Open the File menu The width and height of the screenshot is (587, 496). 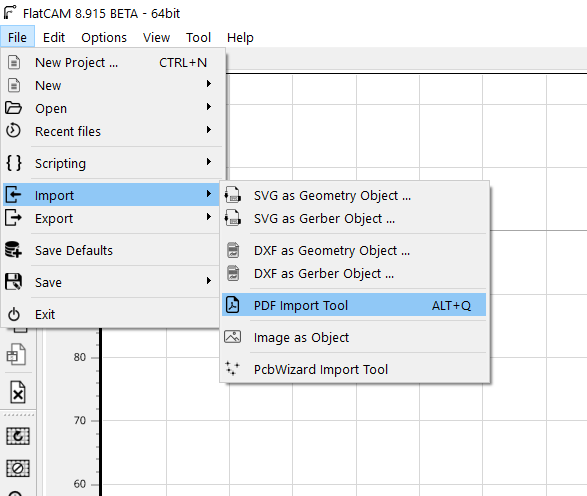coord(17,37)
